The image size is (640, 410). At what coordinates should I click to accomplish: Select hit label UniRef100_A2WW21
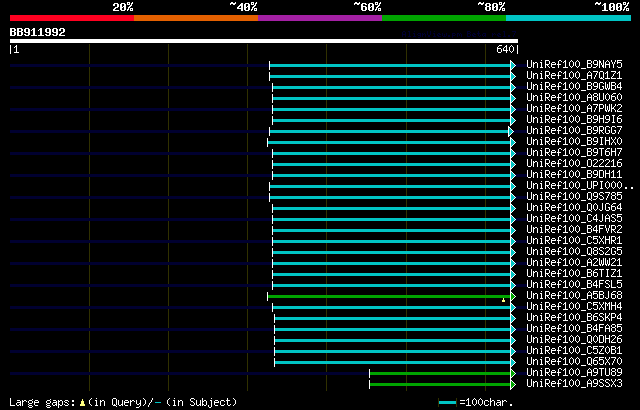pos(574,263)
